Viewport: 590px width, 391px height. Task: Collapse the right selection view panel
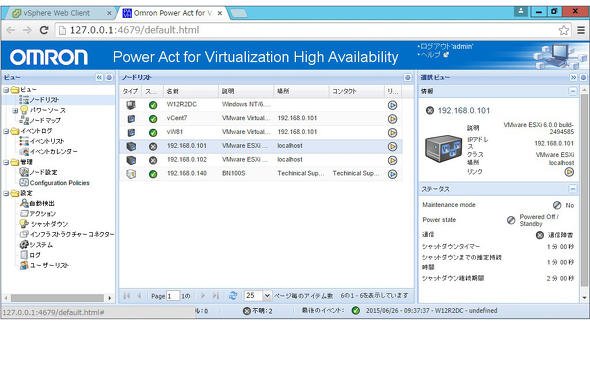[x=573, y=78]
